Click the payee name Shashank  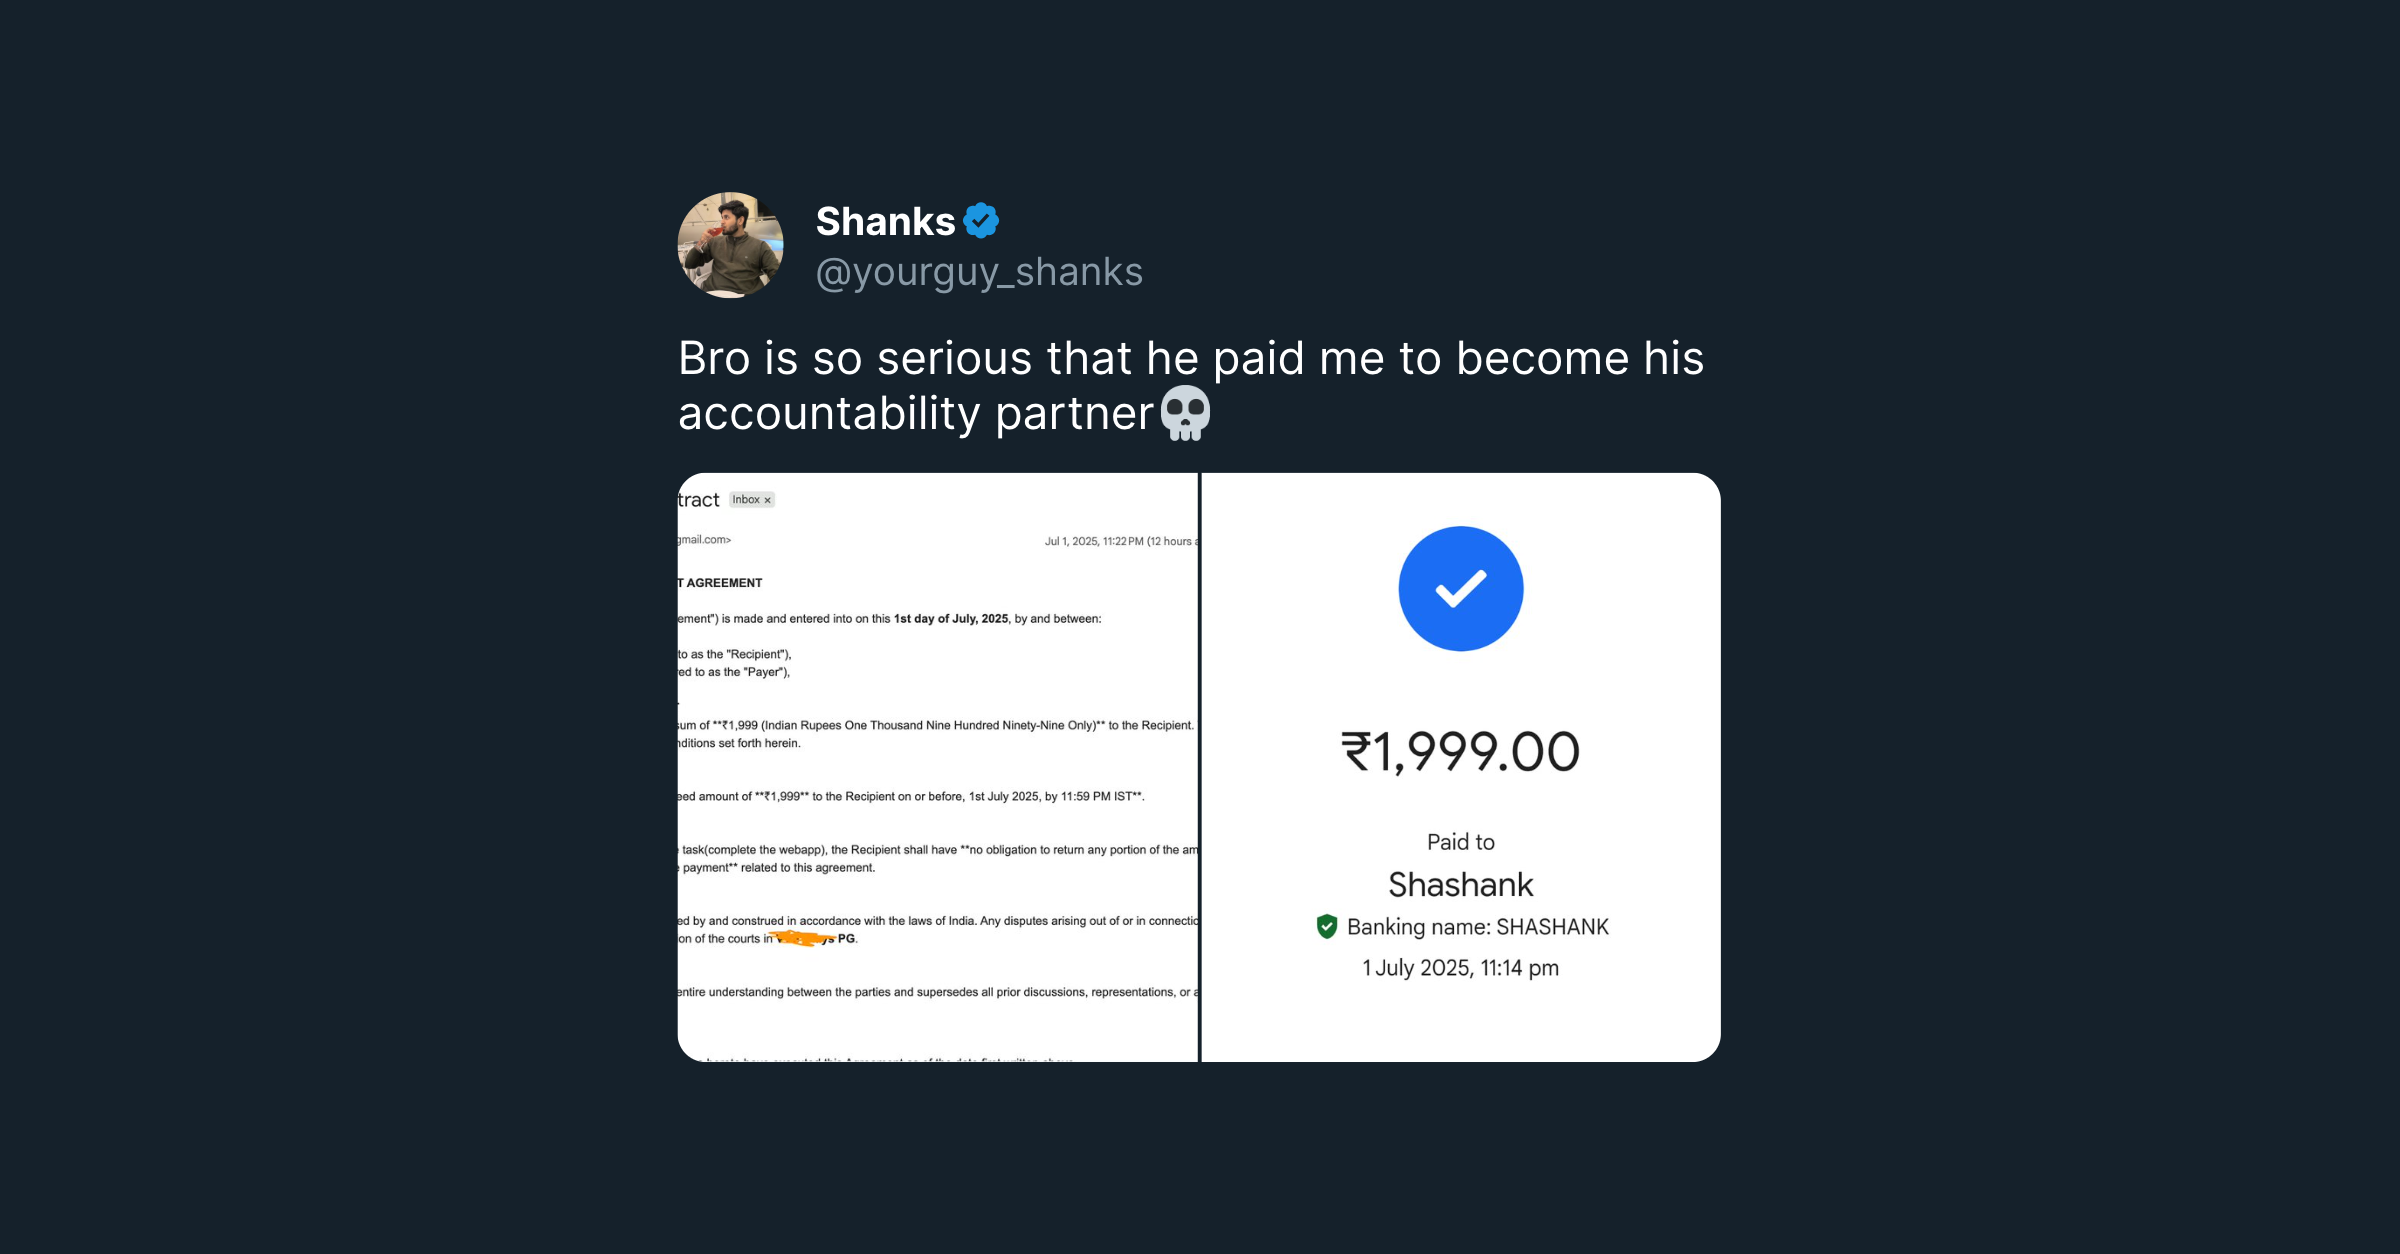1460,884
